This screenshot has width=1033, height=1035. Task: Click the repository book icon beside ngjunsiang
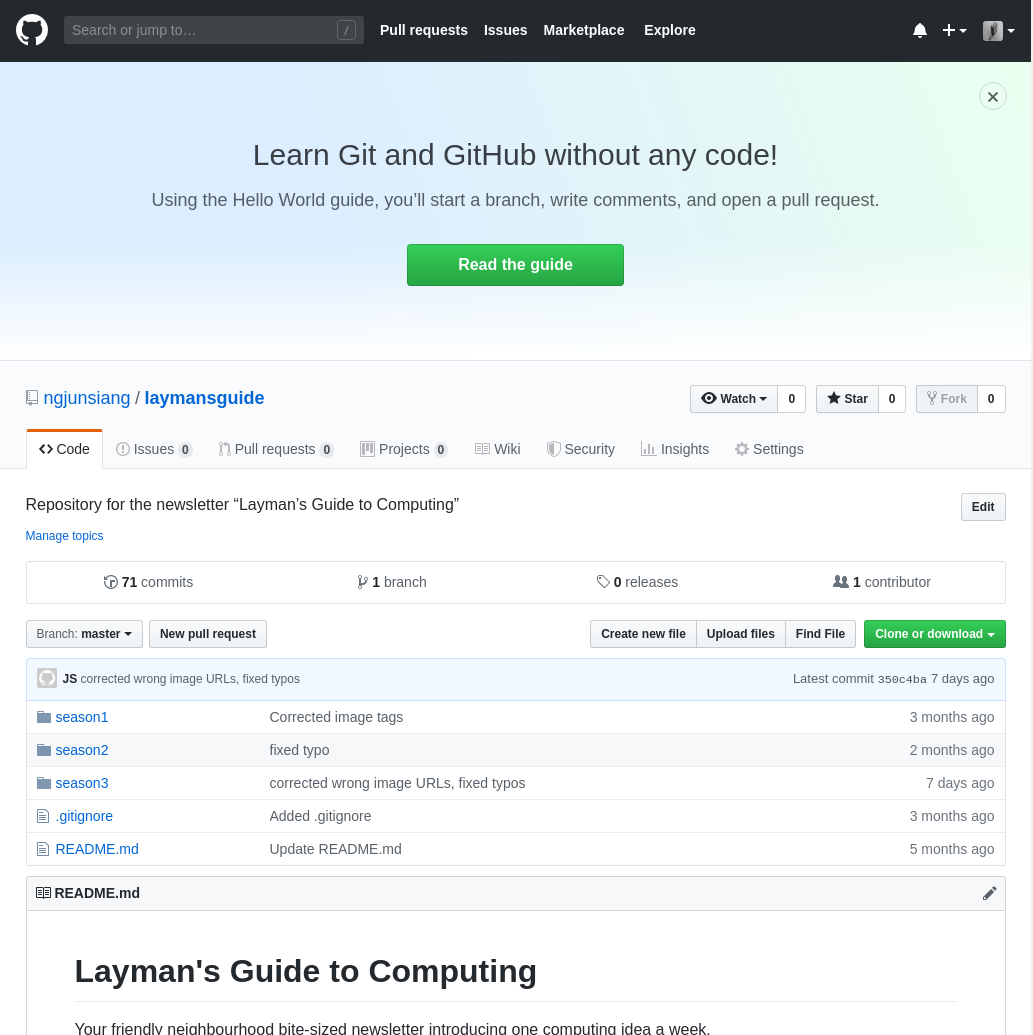coord(32,398)
